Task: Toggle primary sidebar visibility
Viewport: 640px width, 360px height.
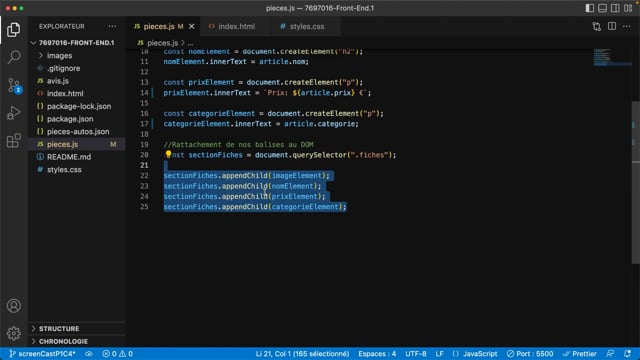Action: coord(589,8)
